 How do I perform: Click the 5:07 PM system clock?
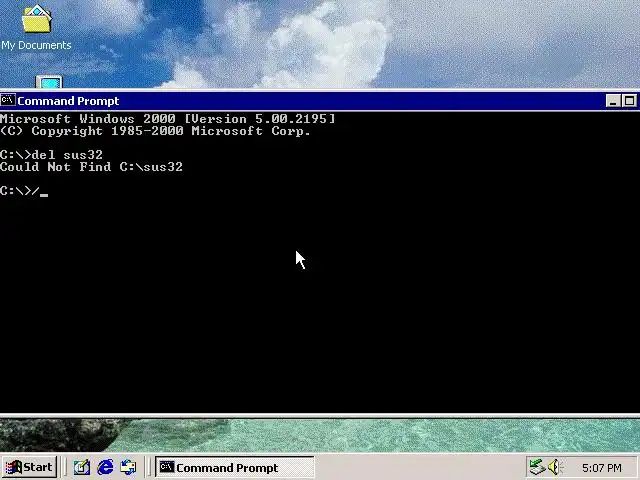[x=602, y=468]
